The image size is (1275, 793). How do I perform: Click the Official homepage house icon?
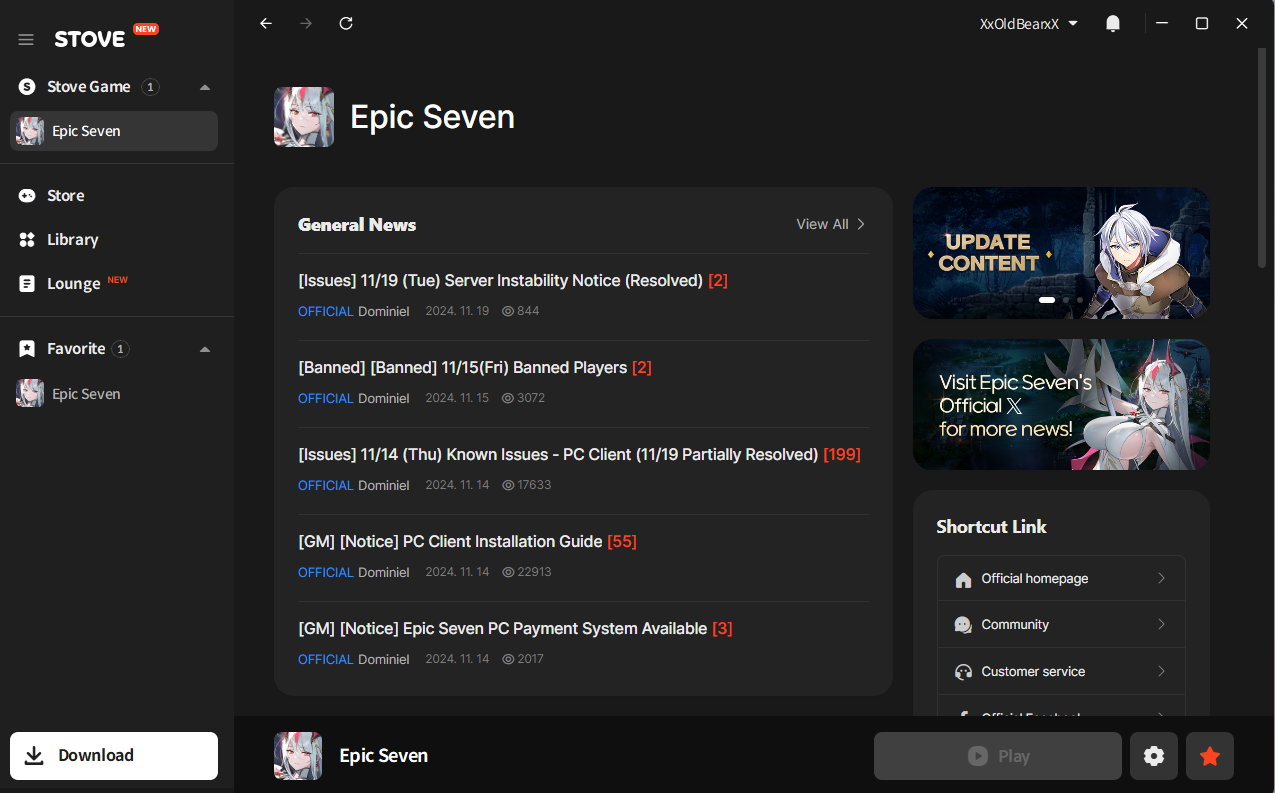point(963,580)
